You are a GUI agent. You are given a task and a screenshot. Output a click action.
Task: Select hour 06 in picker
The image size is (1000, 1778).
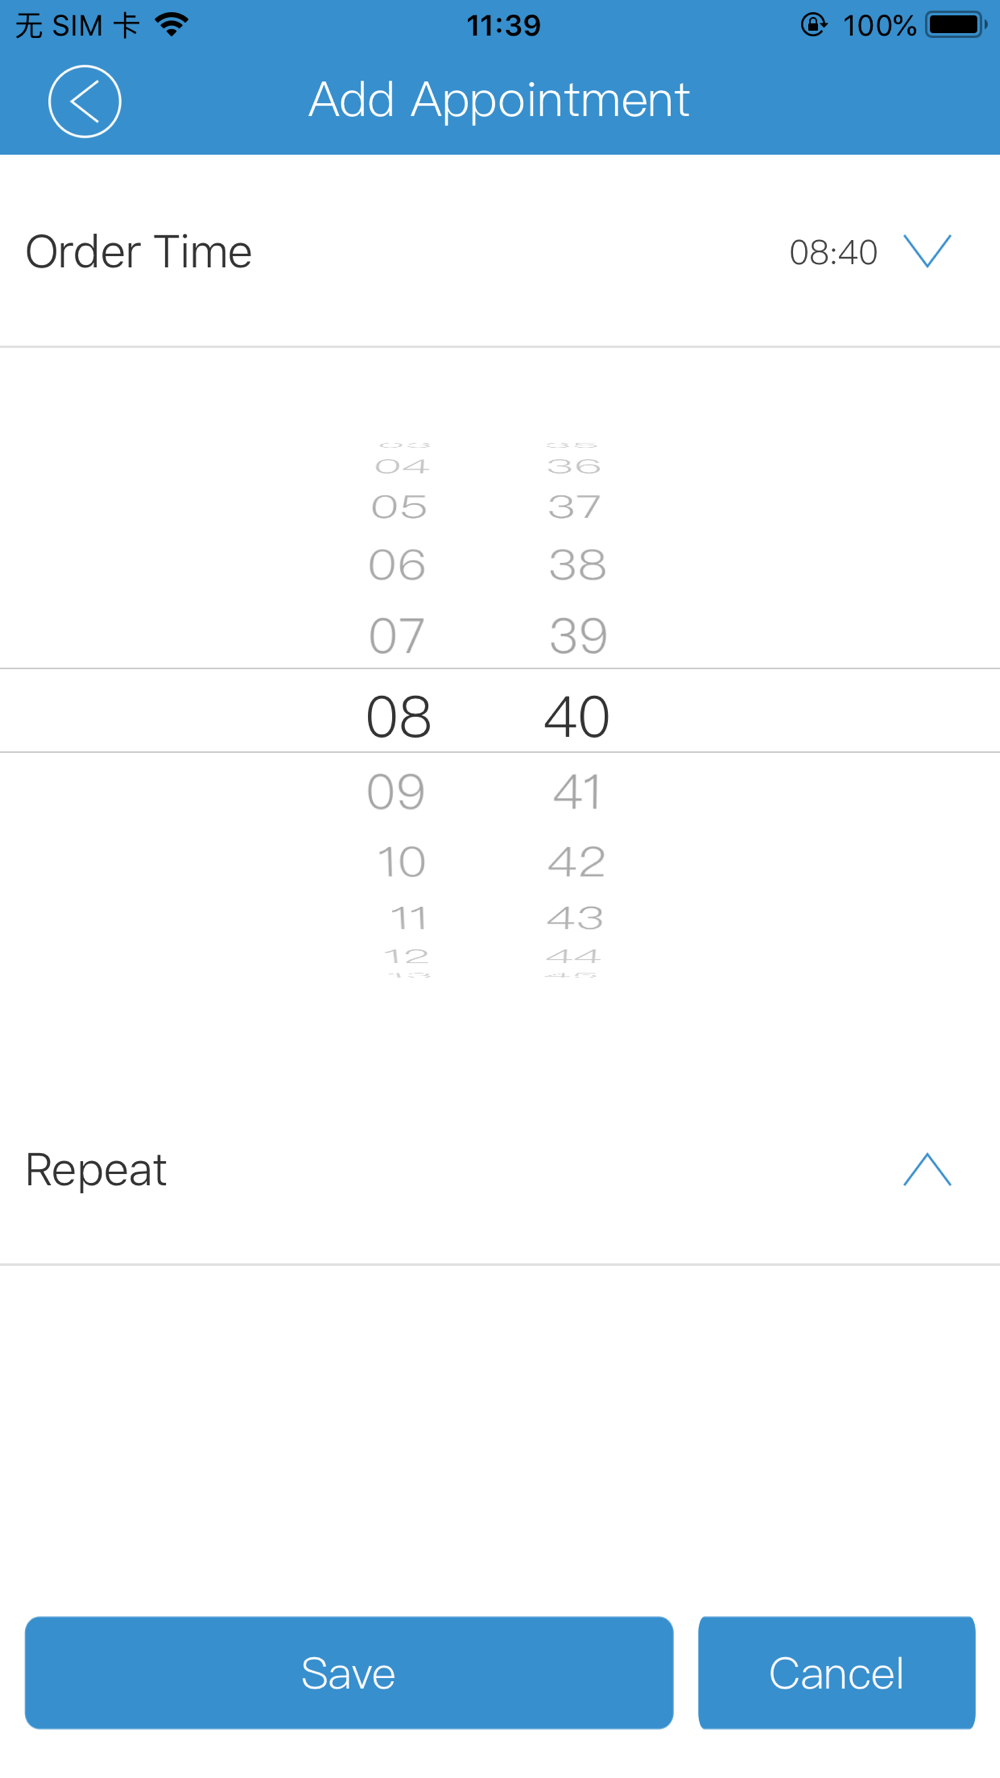pyautogui.click(x=397, y=566)
